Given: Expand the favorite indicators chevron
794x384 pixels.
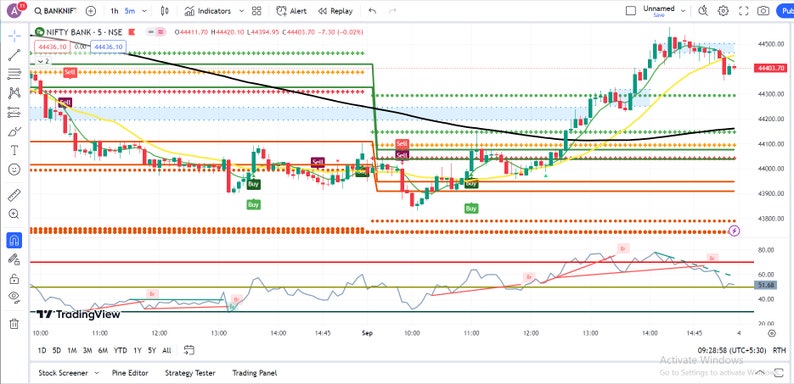Looking at the screenshot, I should click(x=241, y=11).
